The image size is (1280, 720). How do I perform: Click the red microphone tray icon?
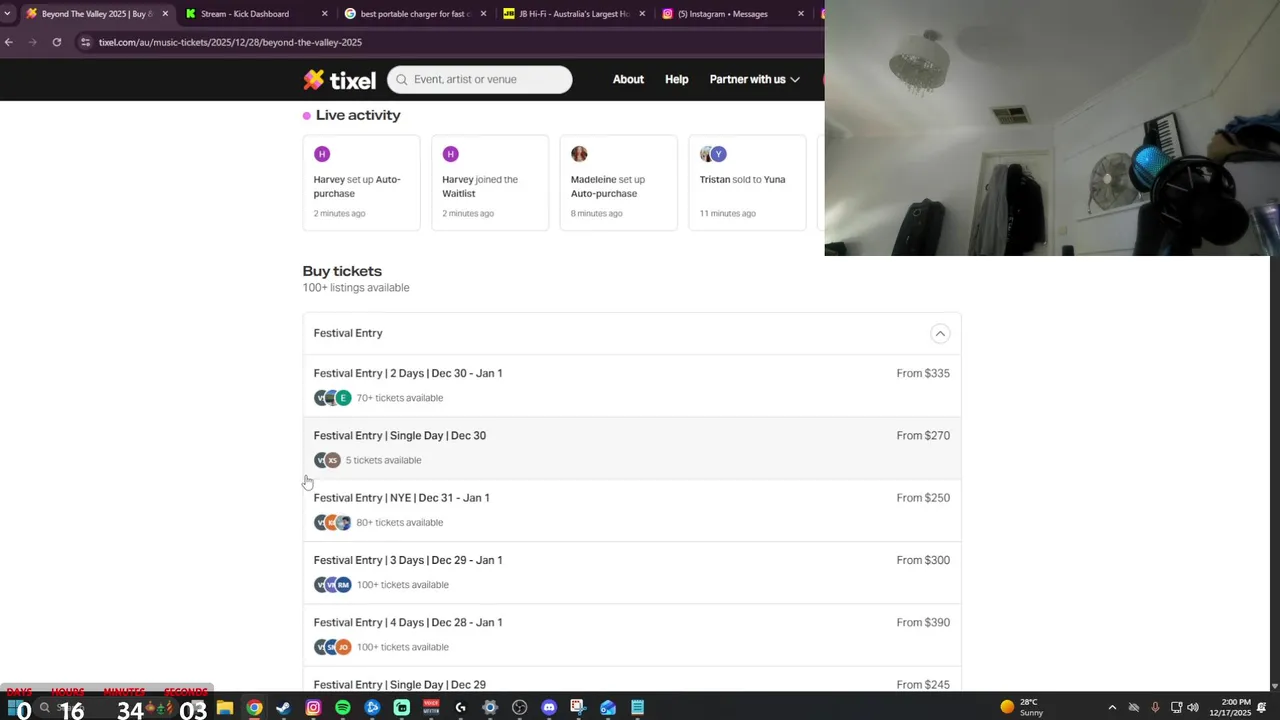pyautogui.click(x=1155, y=707)
